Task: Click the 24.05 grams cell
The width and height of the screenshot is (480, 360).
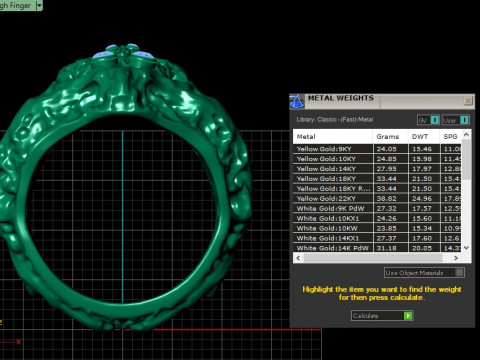Action: pyautogui.click(x=390, y=149)
